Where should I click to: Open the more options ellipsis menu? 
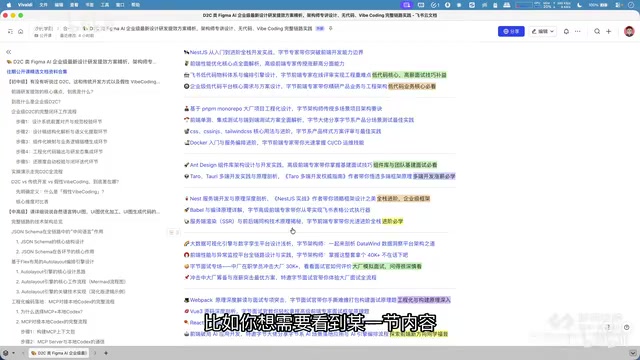click(578, 31)
